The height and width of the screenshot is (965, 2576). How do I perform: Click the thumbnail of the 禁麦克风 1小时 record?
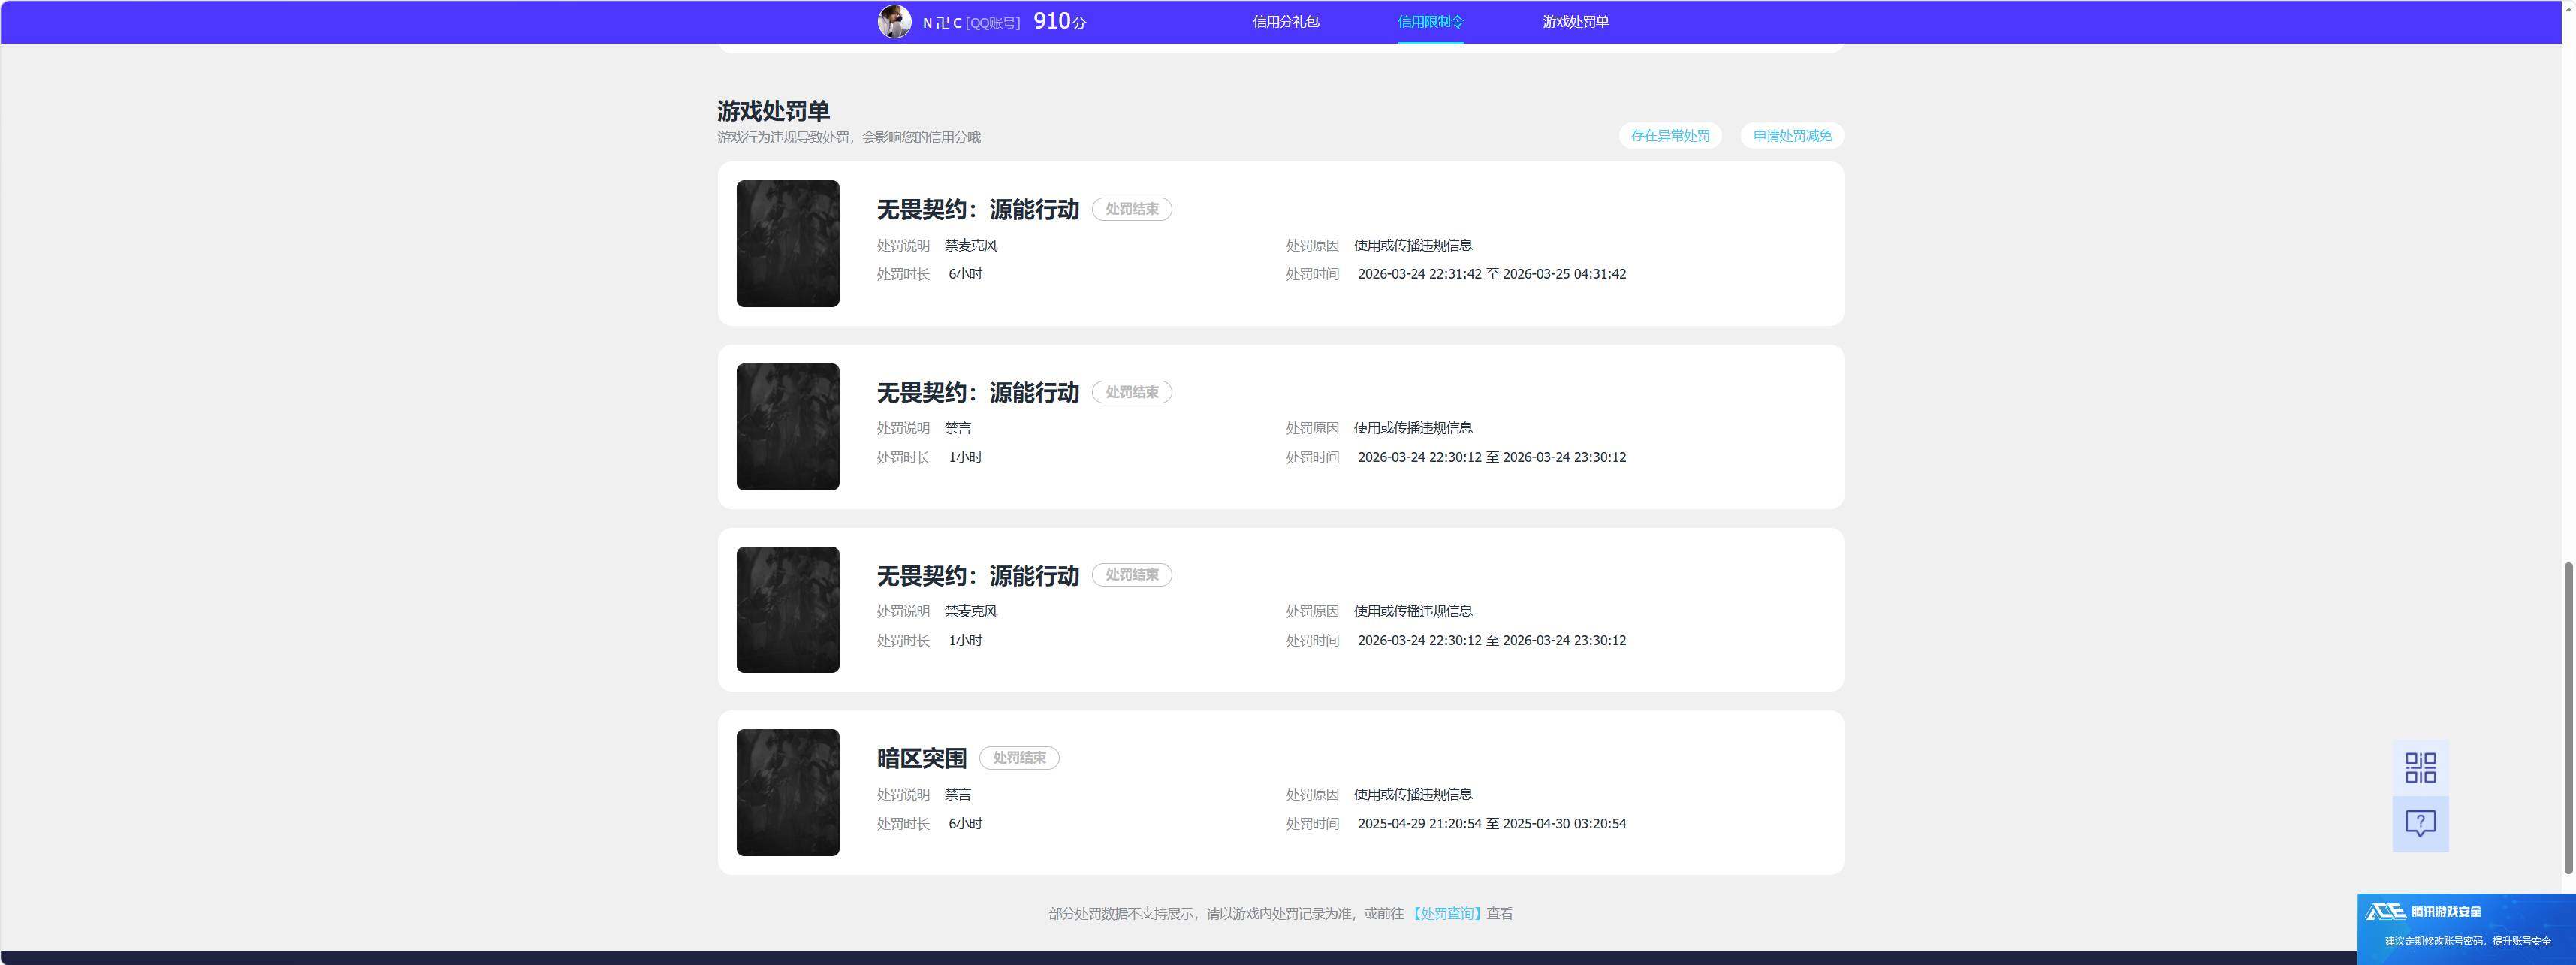[x=788, y=610]
